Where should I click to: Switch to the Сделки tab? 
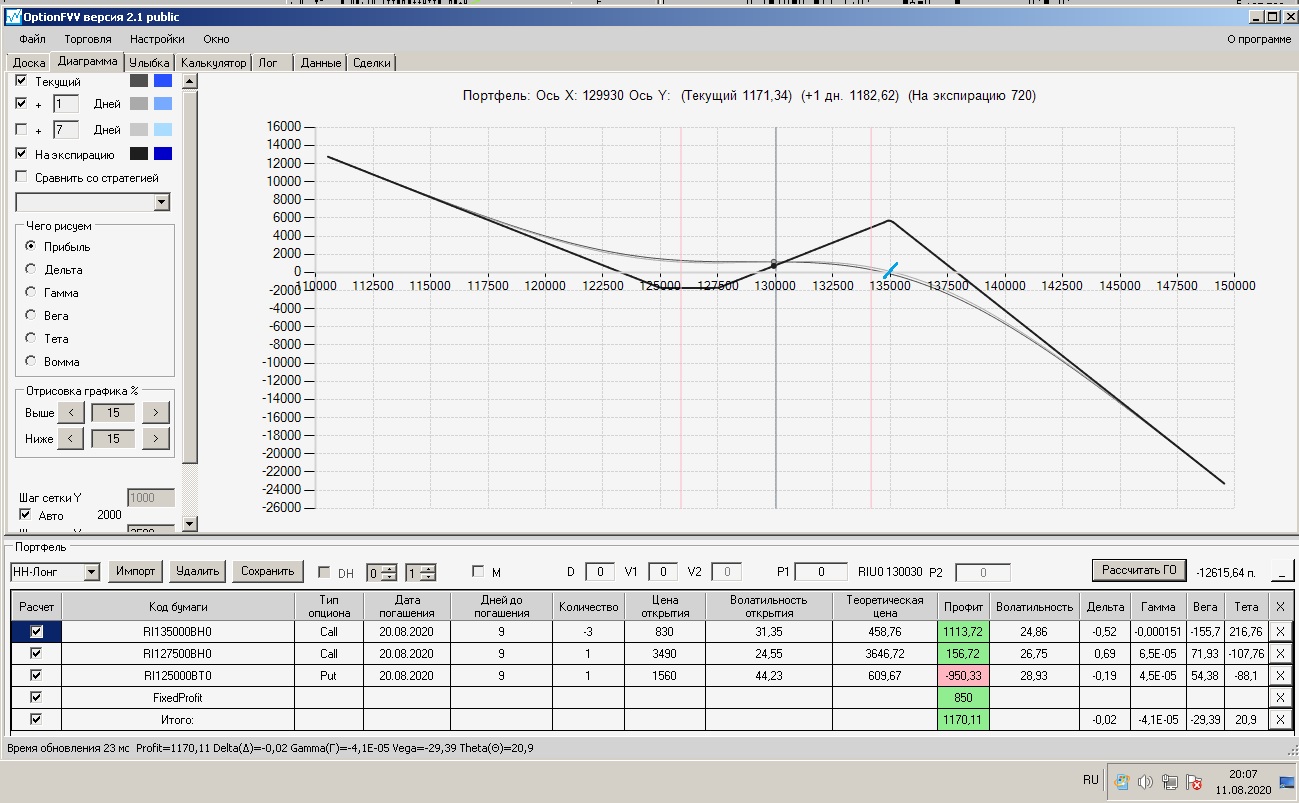coord(372,63)
